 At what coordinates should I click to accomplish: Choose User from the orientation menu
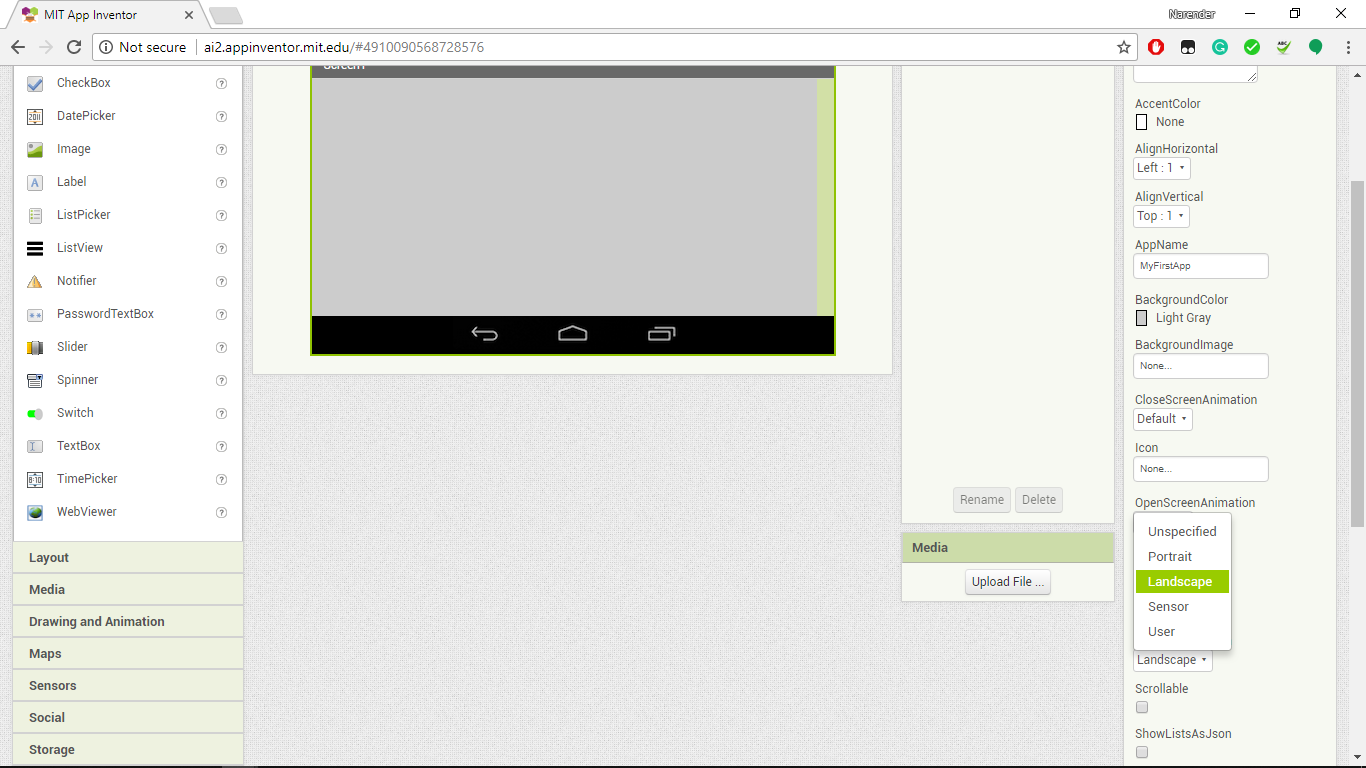(x=1182, y=632)
